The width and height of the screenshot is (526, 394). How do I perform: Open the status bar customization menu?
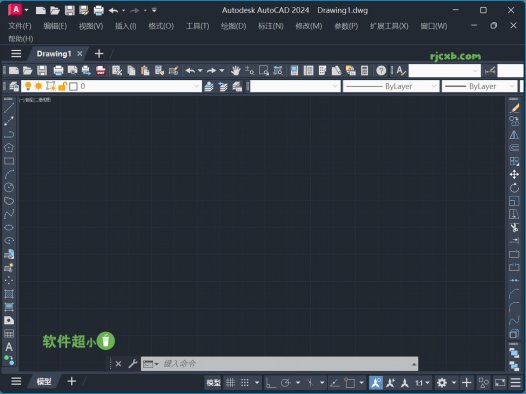(516, 383)
